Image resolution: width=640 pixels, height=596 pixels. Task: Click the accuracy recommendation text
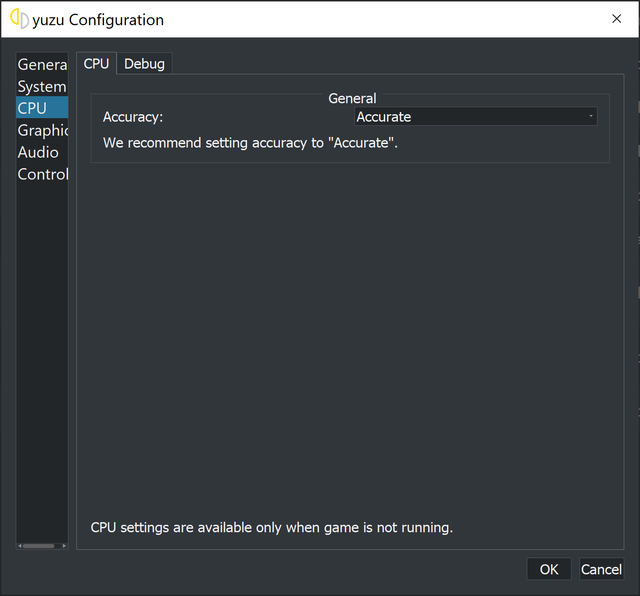[x=250, y=143]
